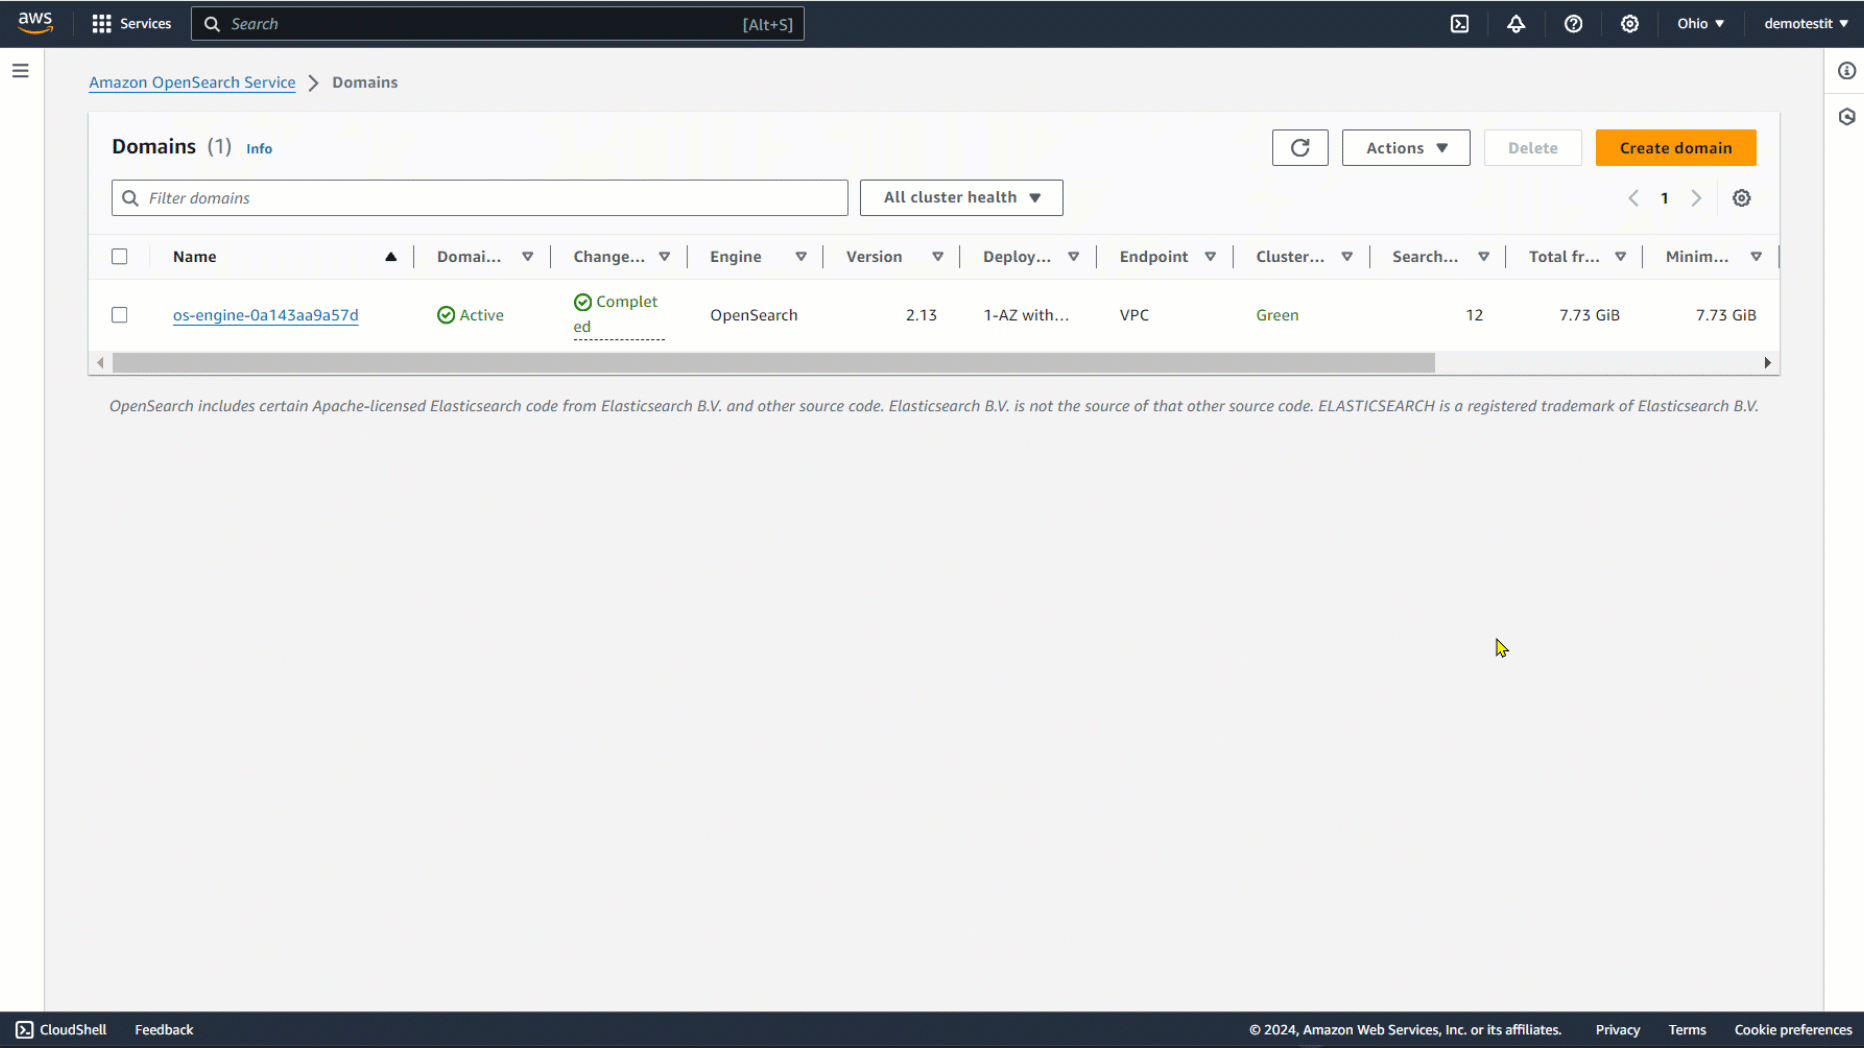Click the scrollbar left arrow
Screen dimensions: 1864x1048
coord(100,363)
